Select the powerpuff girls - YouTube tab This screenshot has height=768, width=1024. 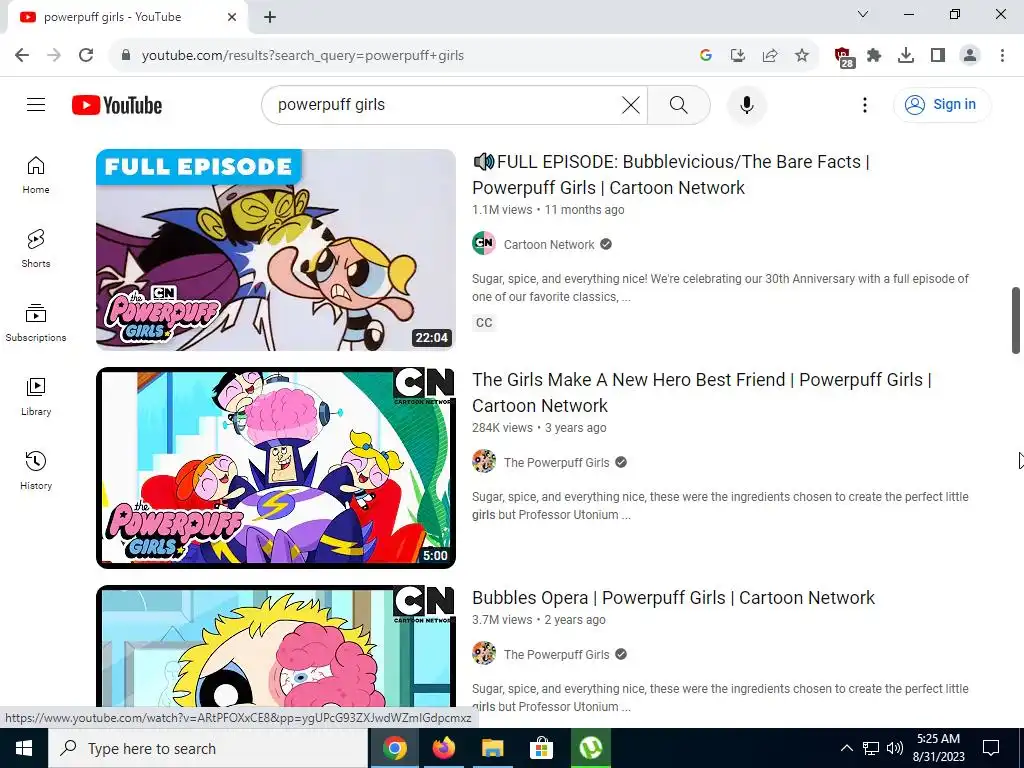pos(127,17)
